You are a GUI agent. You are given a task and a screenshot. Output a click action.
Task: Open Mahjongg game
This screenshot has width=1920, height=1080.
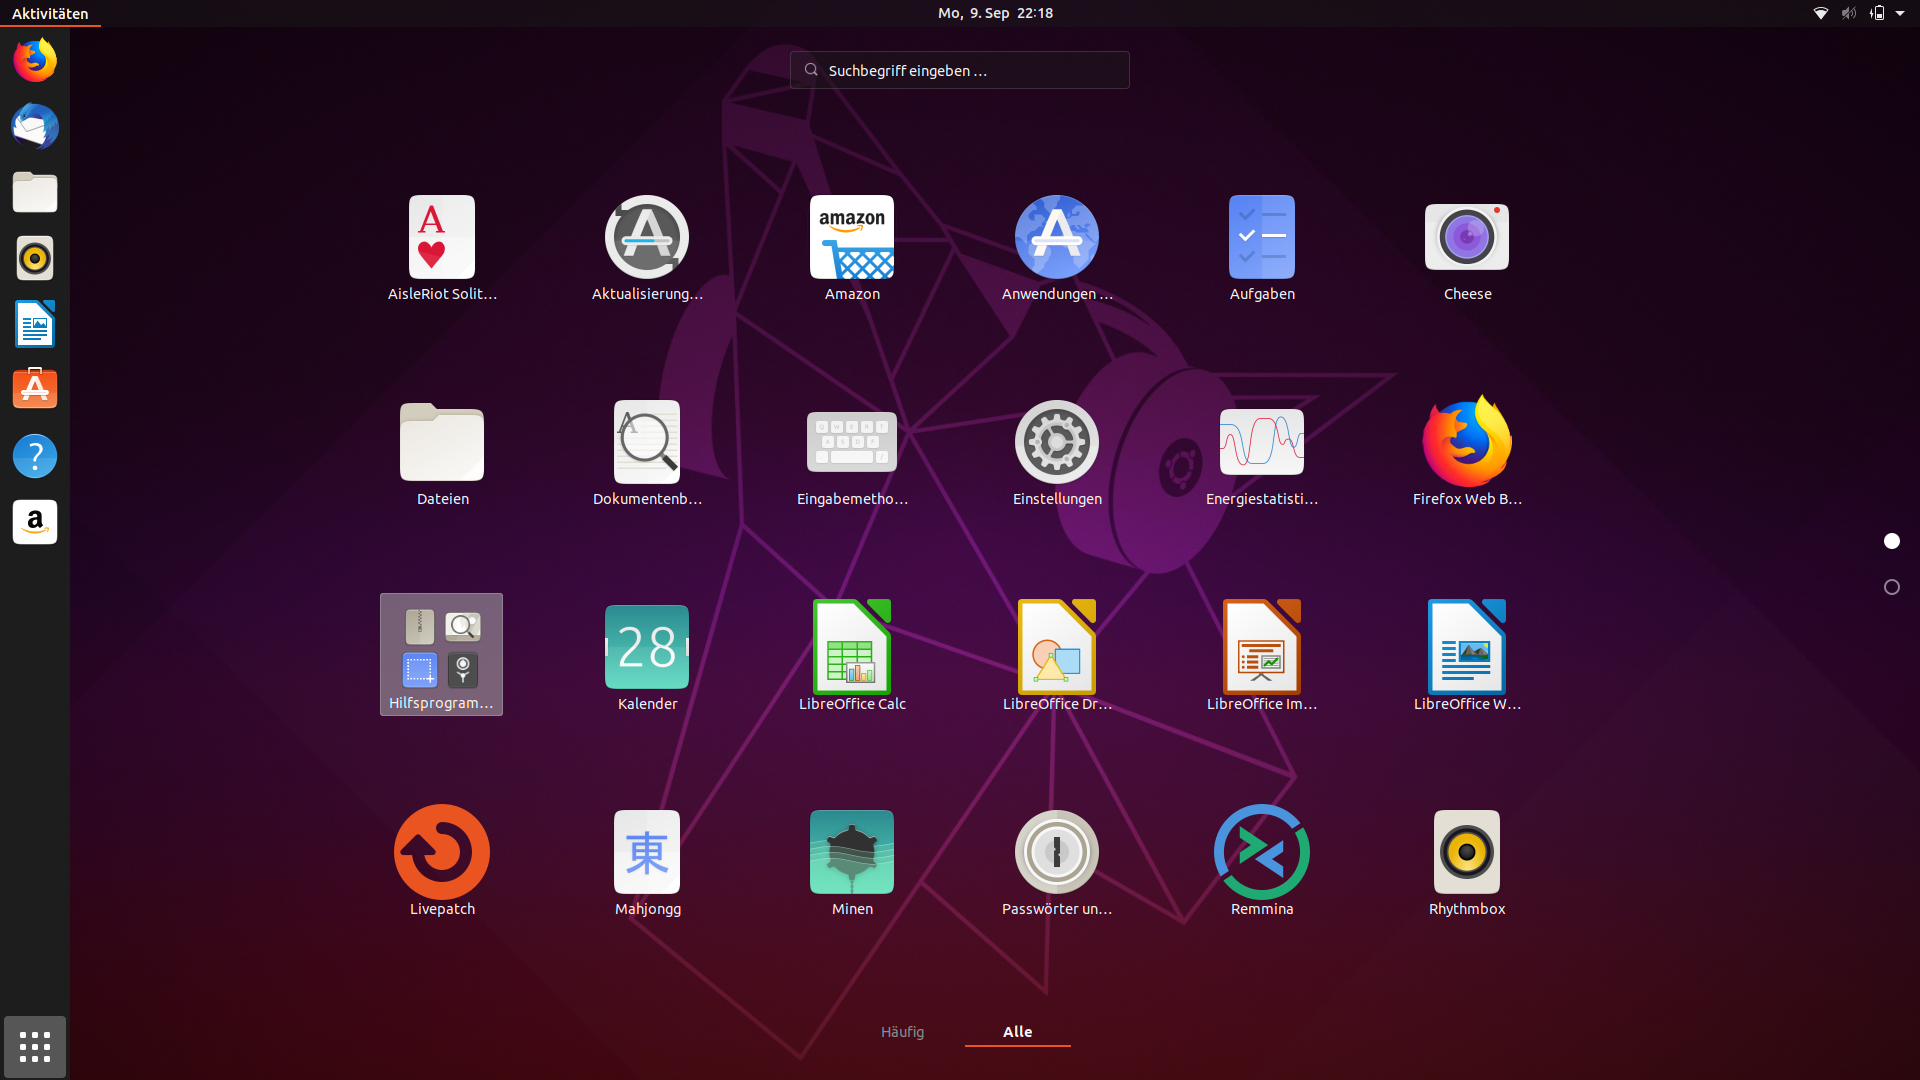pyautogui.click(x=647, y=863)
